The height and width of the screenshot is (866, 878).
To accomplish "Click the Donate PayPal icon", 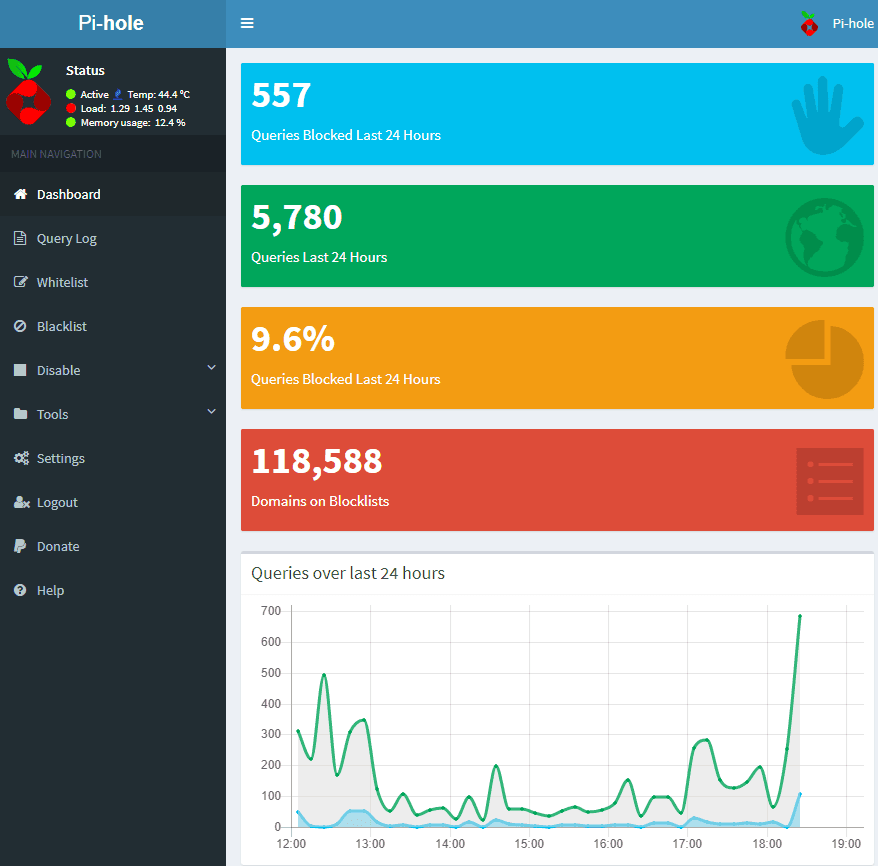I will coord(20,546).
